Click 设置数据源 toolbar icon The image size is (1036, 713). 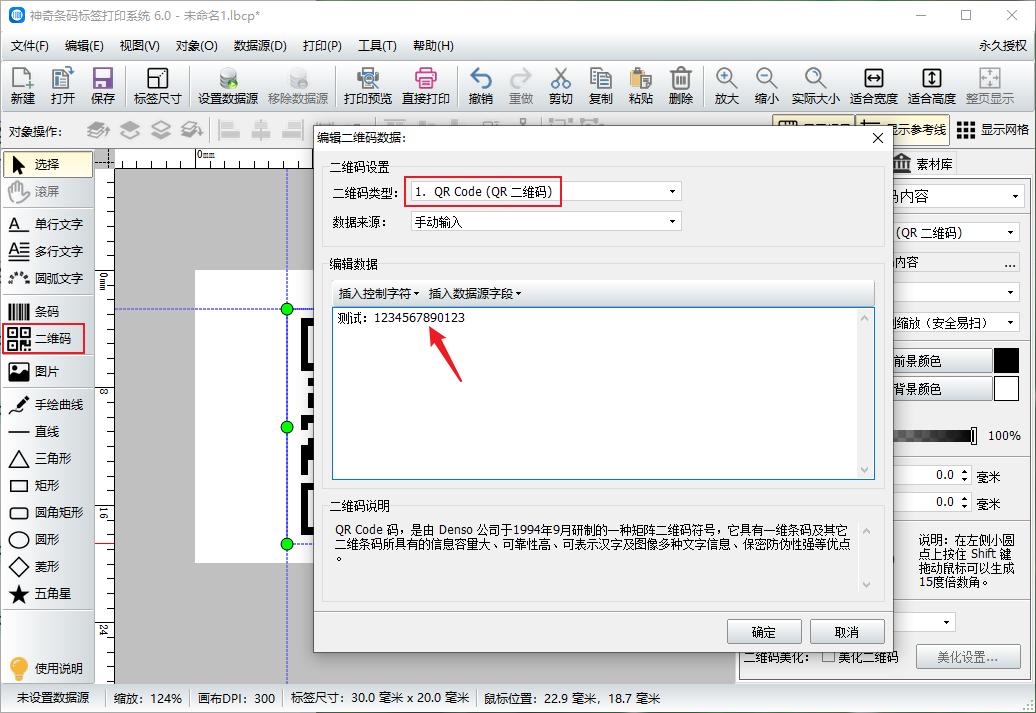pyautogui.click(x=228, y=86)
